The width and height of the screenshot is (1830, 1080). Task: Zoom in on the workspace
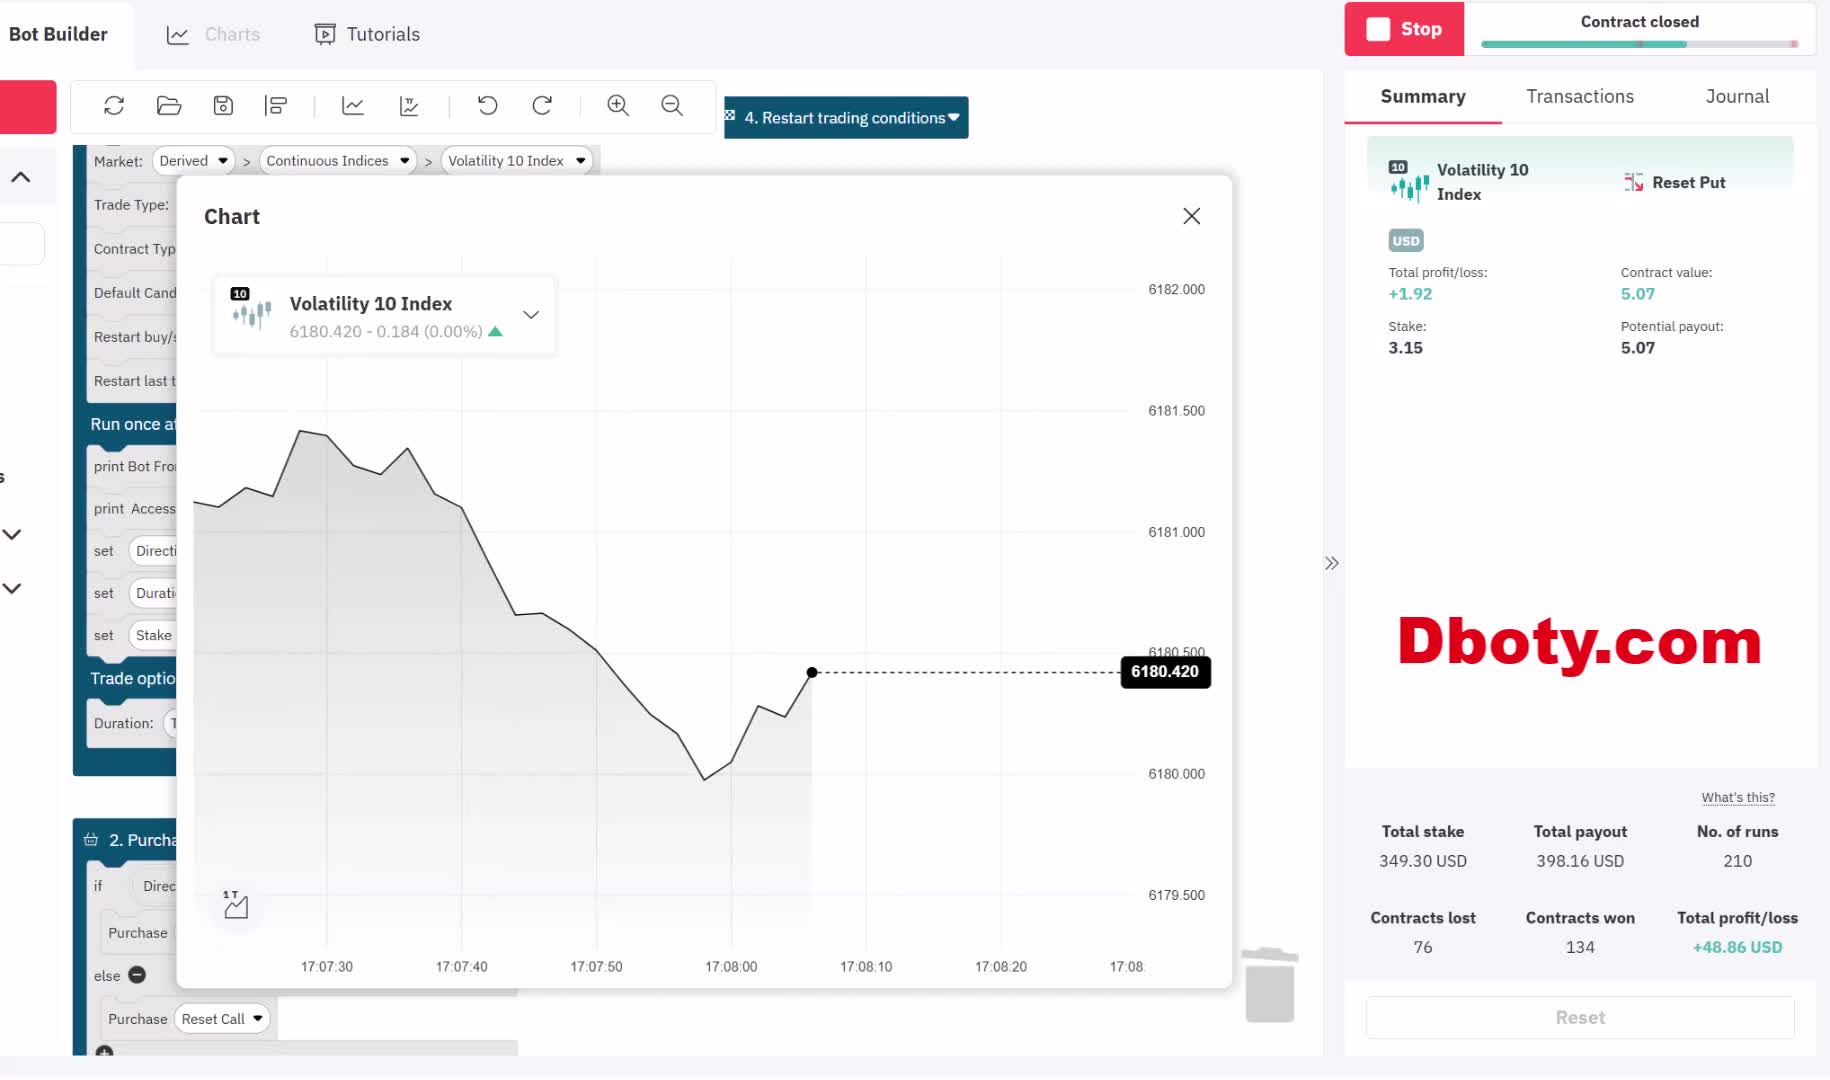[618, 106]
